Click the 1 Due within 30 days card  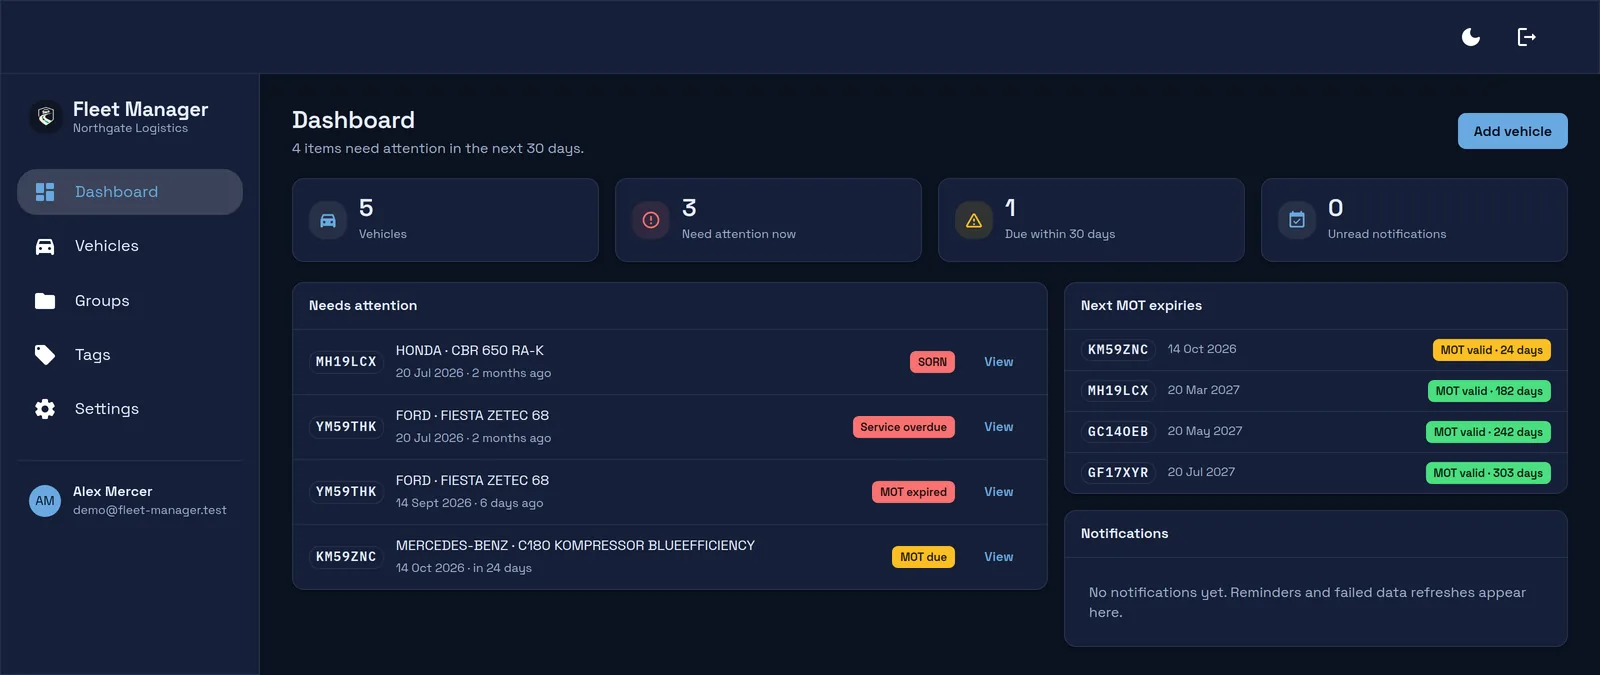(1091, 220)
